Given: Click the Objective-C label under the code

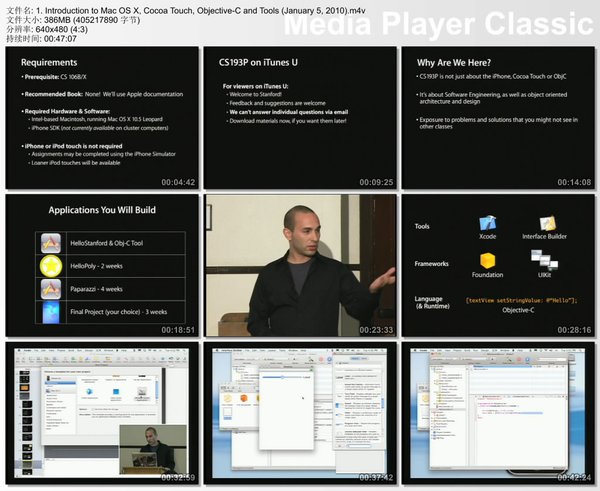Looking at the screenshot, I should coord(518,310).
